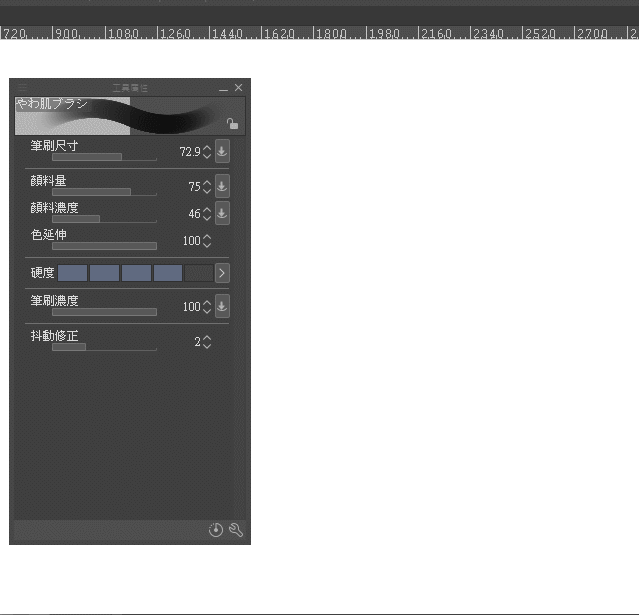639x615 pixels.
Task: Select the fourth 硬度 hardness block
Action: pyautogui.click(x=168, y=273)
